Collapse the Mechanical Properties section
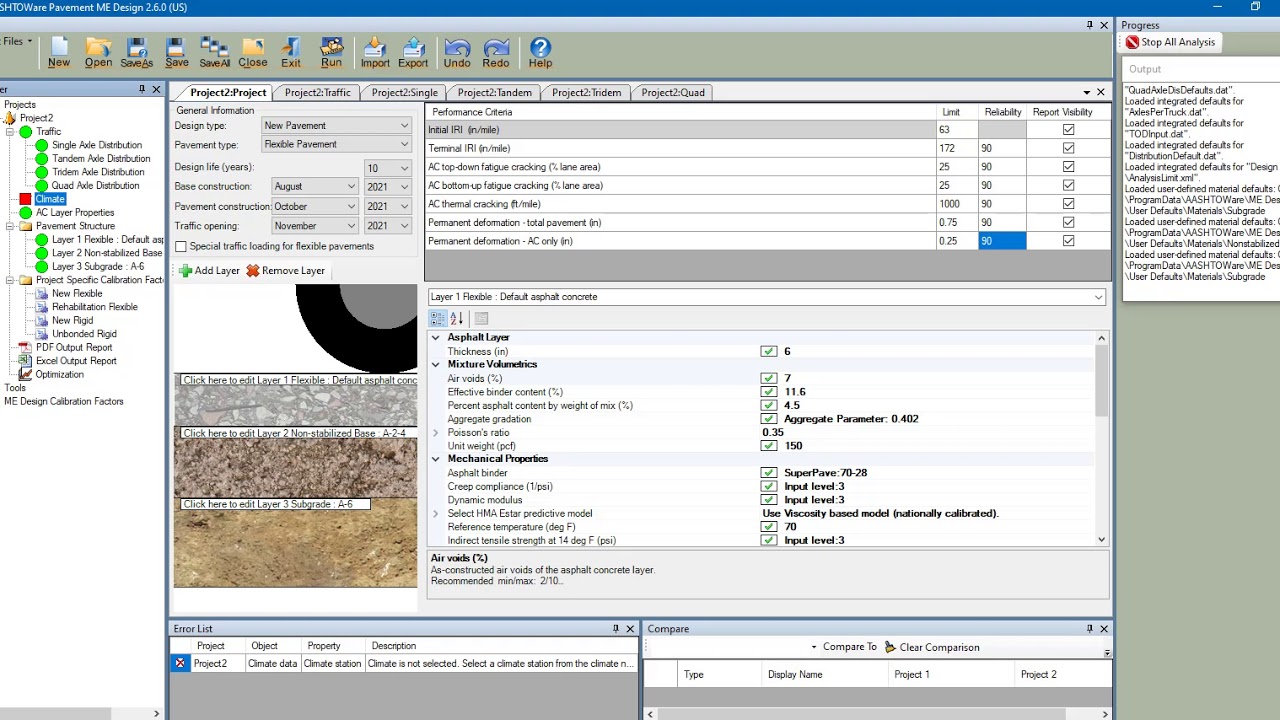 [x=435, y=459]
